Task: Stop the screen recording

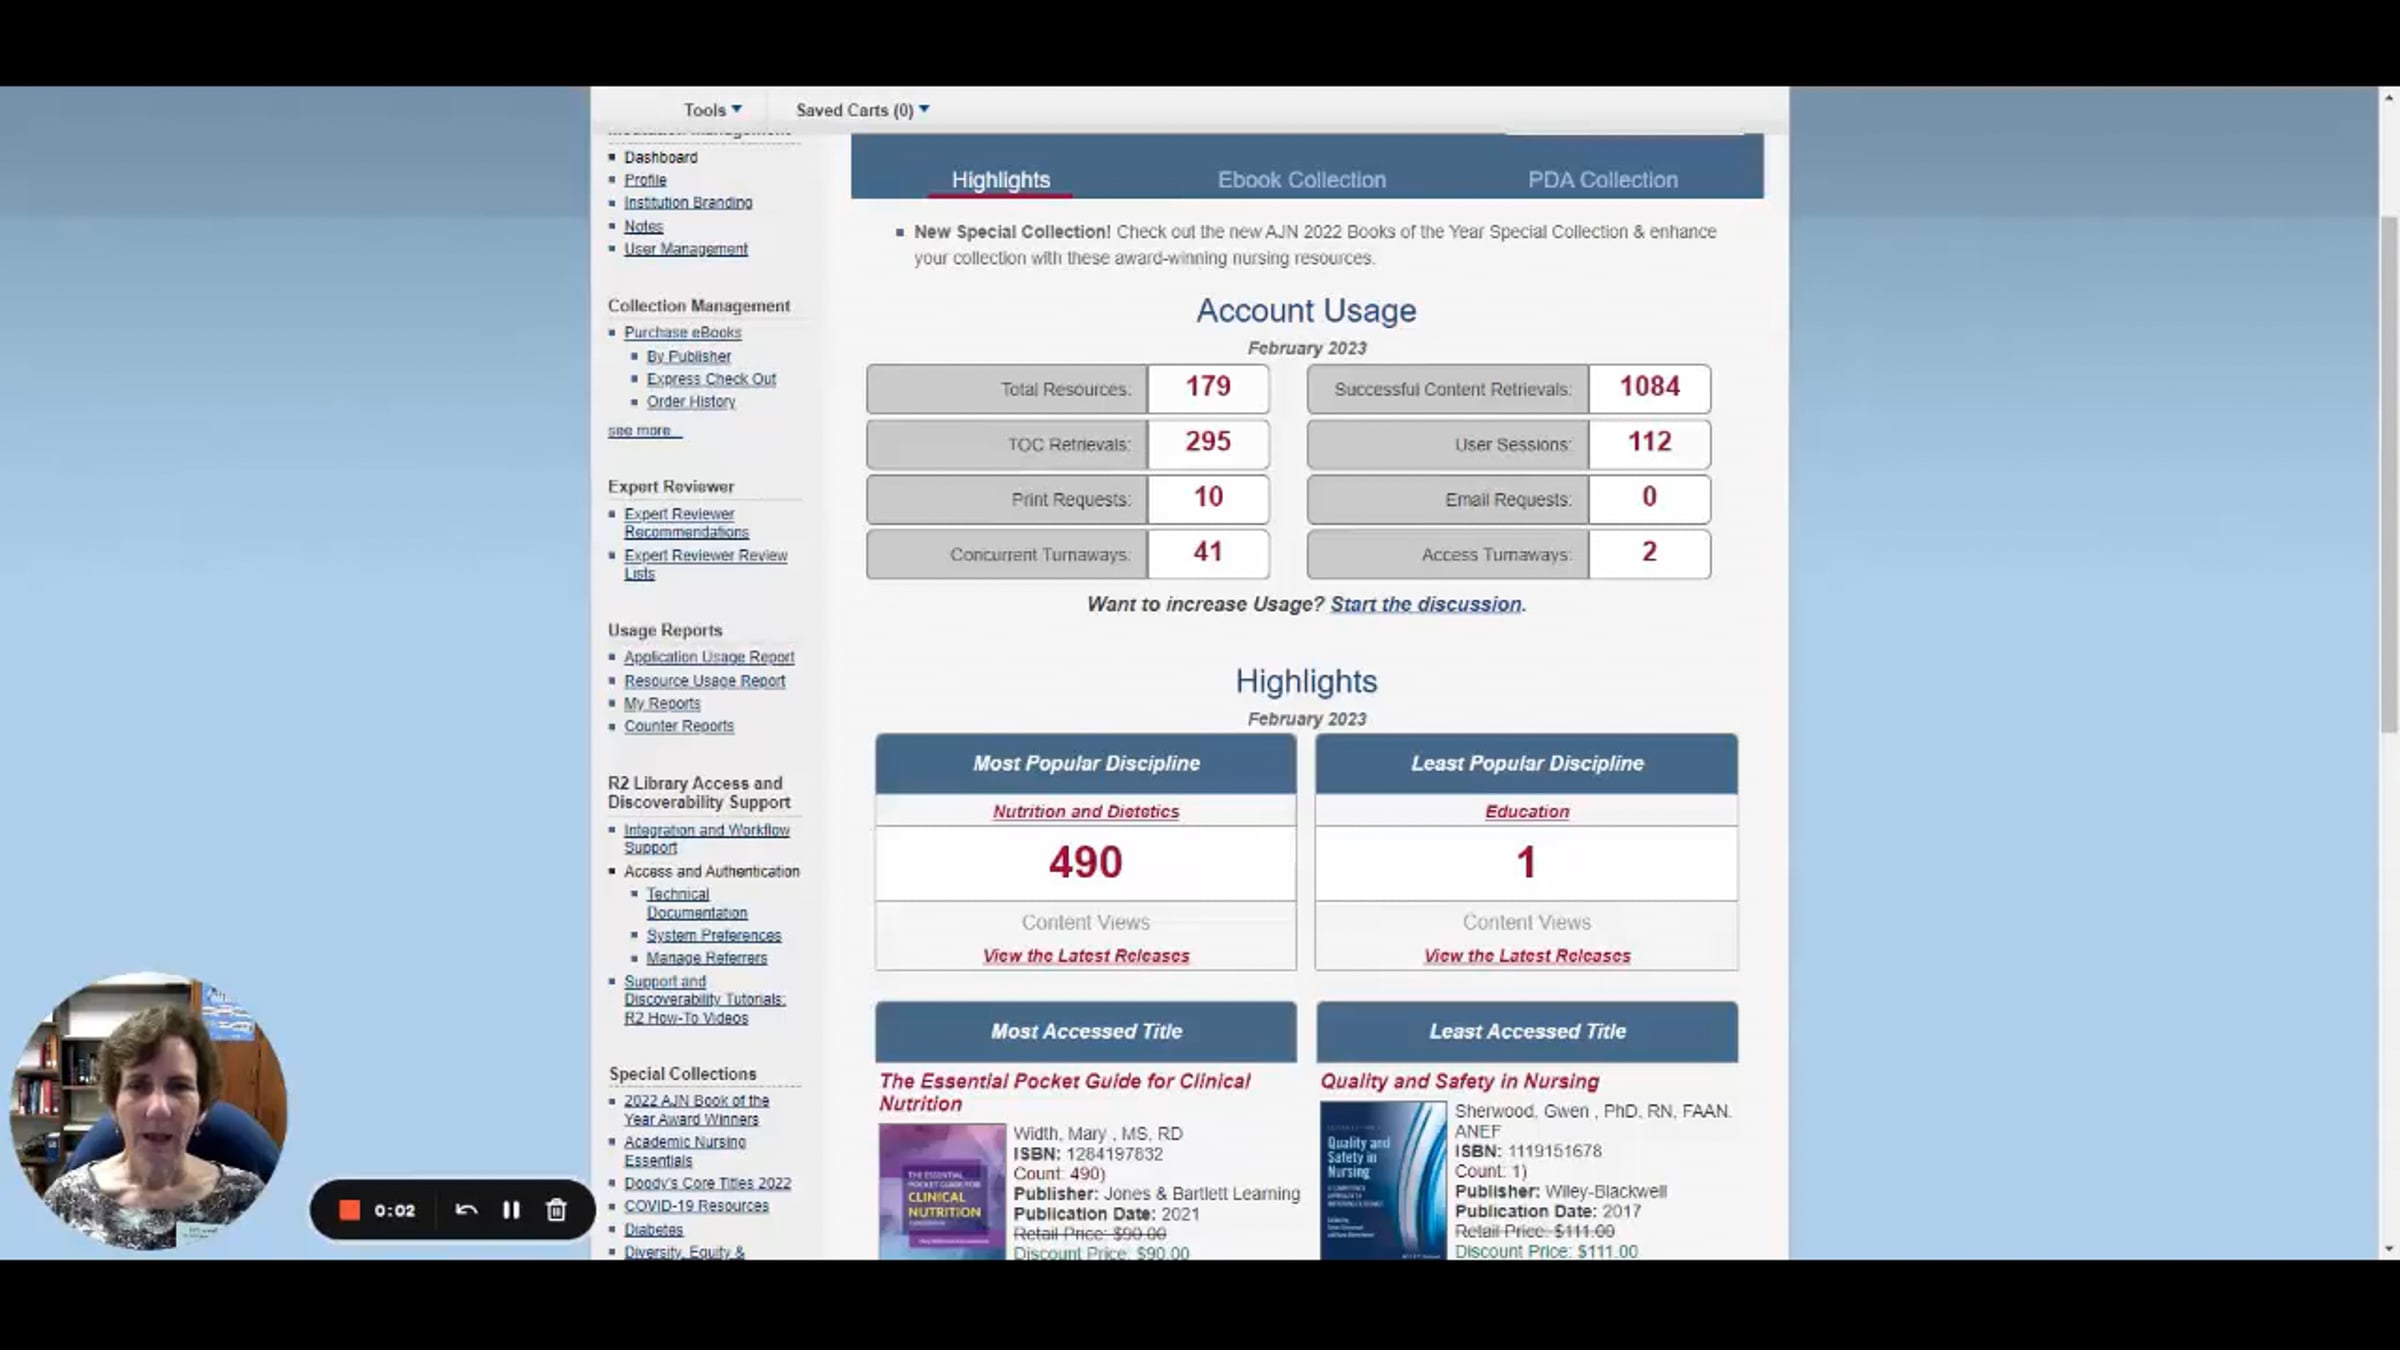Action: 349,1210
